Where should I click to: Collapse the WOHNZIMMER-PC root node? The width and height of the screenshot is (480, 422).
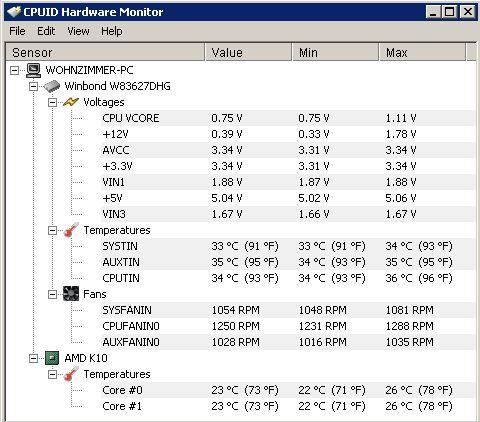[14, 70]
